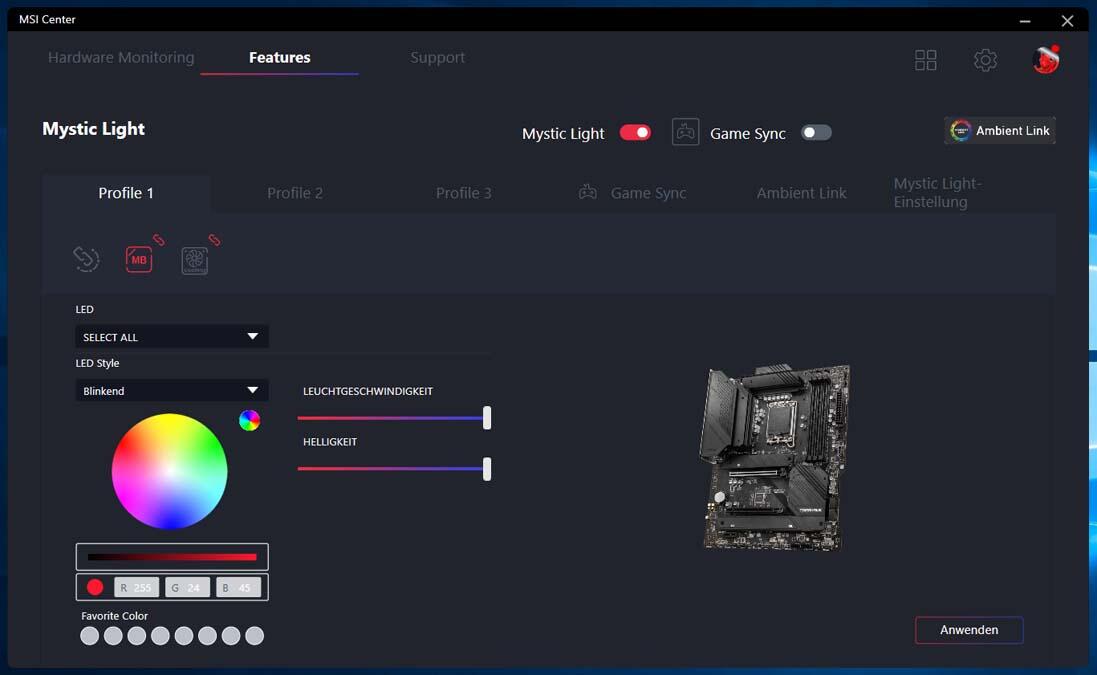Click the B value field
This screenshot has height=675, width=1097.
pos(239,588)
